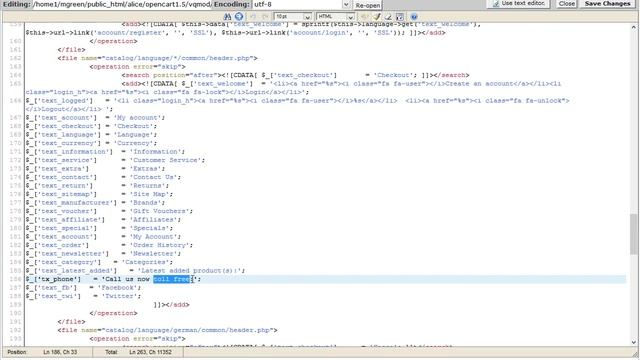Click 'Twitter' string on line 188
This screenshot has width=640, height=360.
pyautogui.click(x=121, y=296)
